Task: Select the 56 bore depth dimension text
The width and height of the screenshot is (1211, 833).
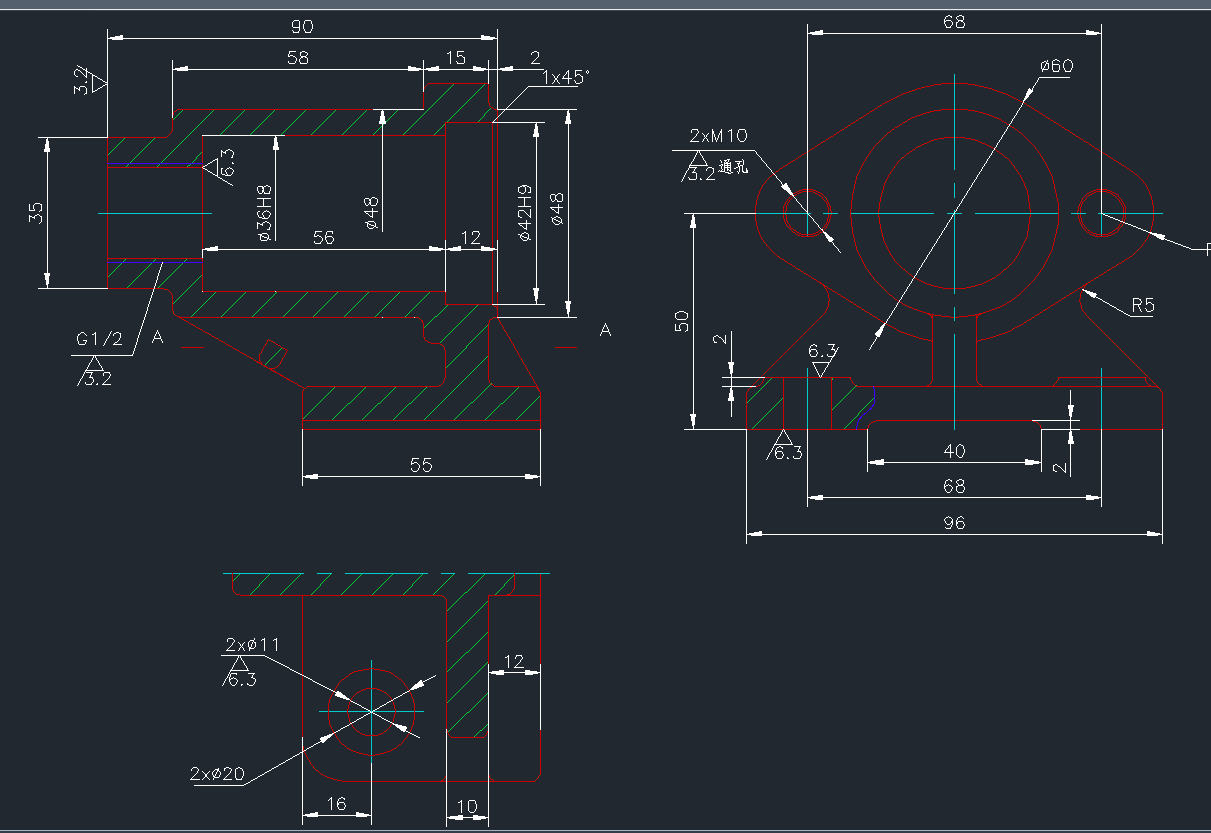Action: pos(323,237)
